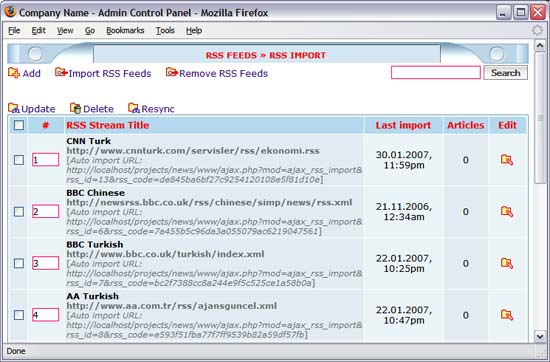This screenshot has height=362, width=550.
Task: Check the CNN Turk row checkbox
Action: point(19,160)
